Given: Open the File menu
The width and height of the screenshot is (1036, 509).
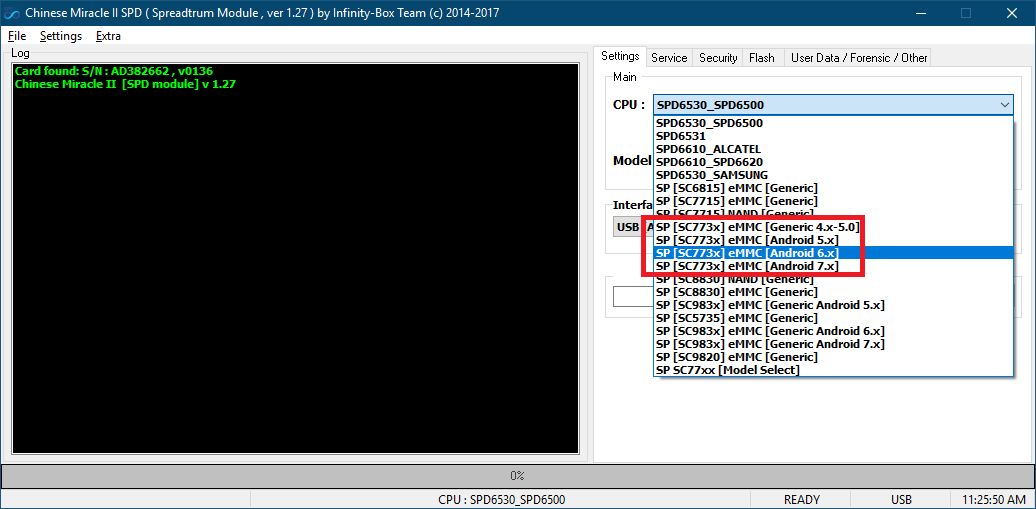Looking at the screenshot, I should click(x=17, y=36).
